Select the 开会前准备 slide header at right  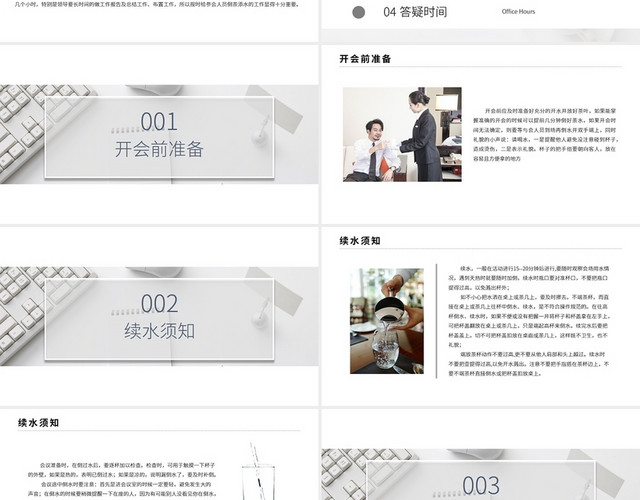[365, 59]
